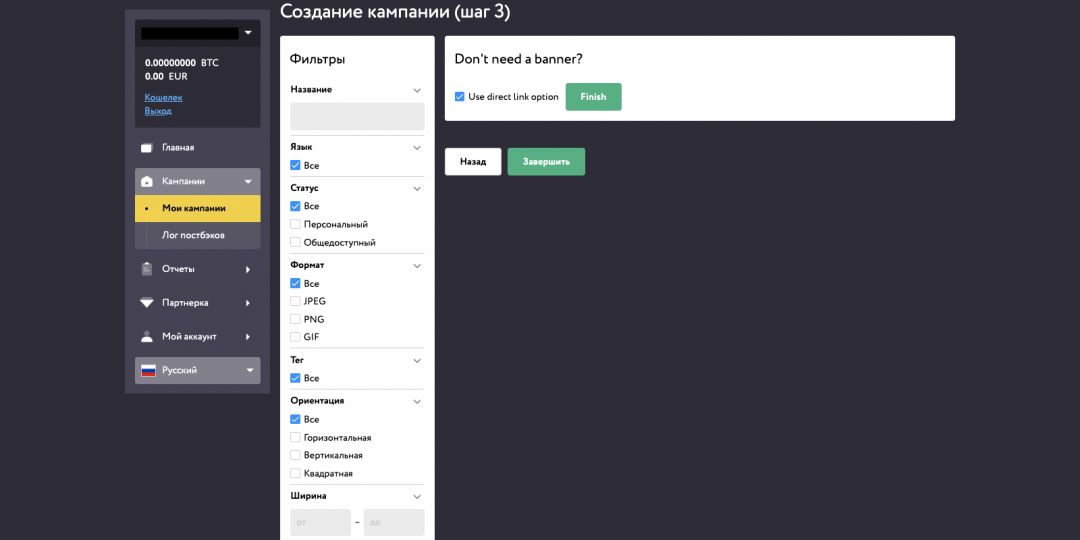Click the Название filter text field
1080x540 pixels.
(357, 116)
